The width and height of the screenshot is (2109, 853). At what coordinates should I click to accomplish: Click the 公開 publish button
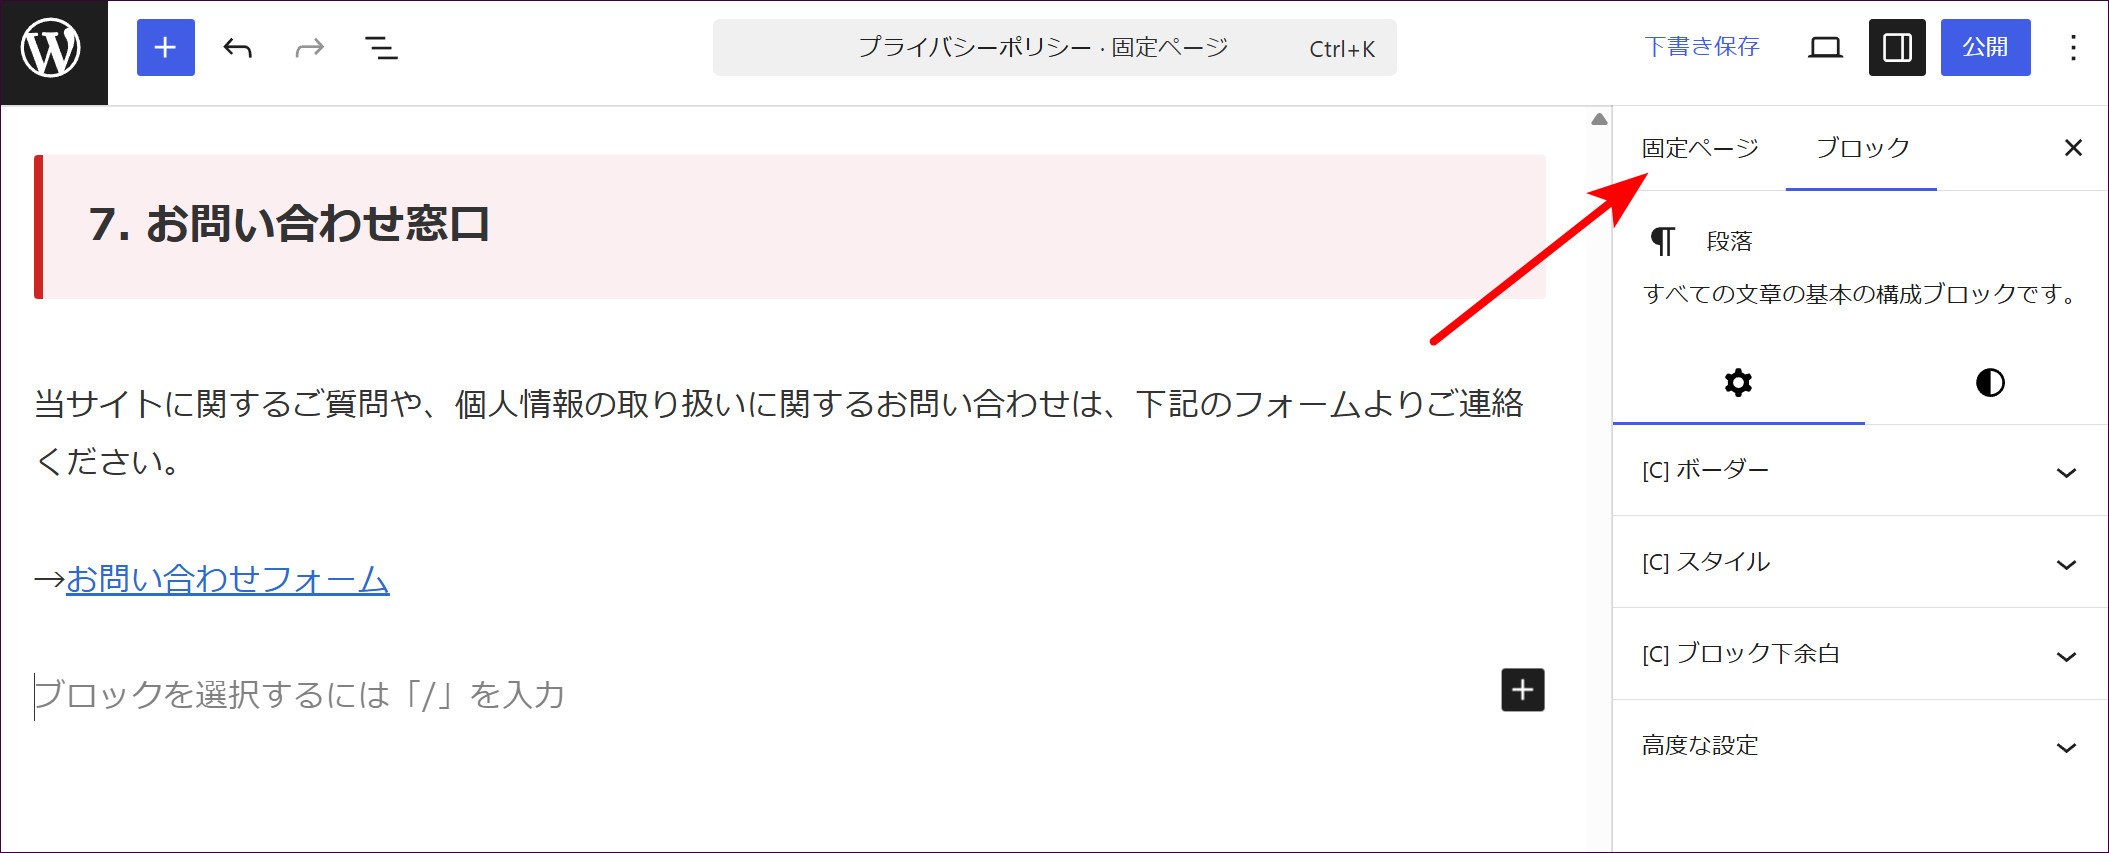click(1985, 47)
